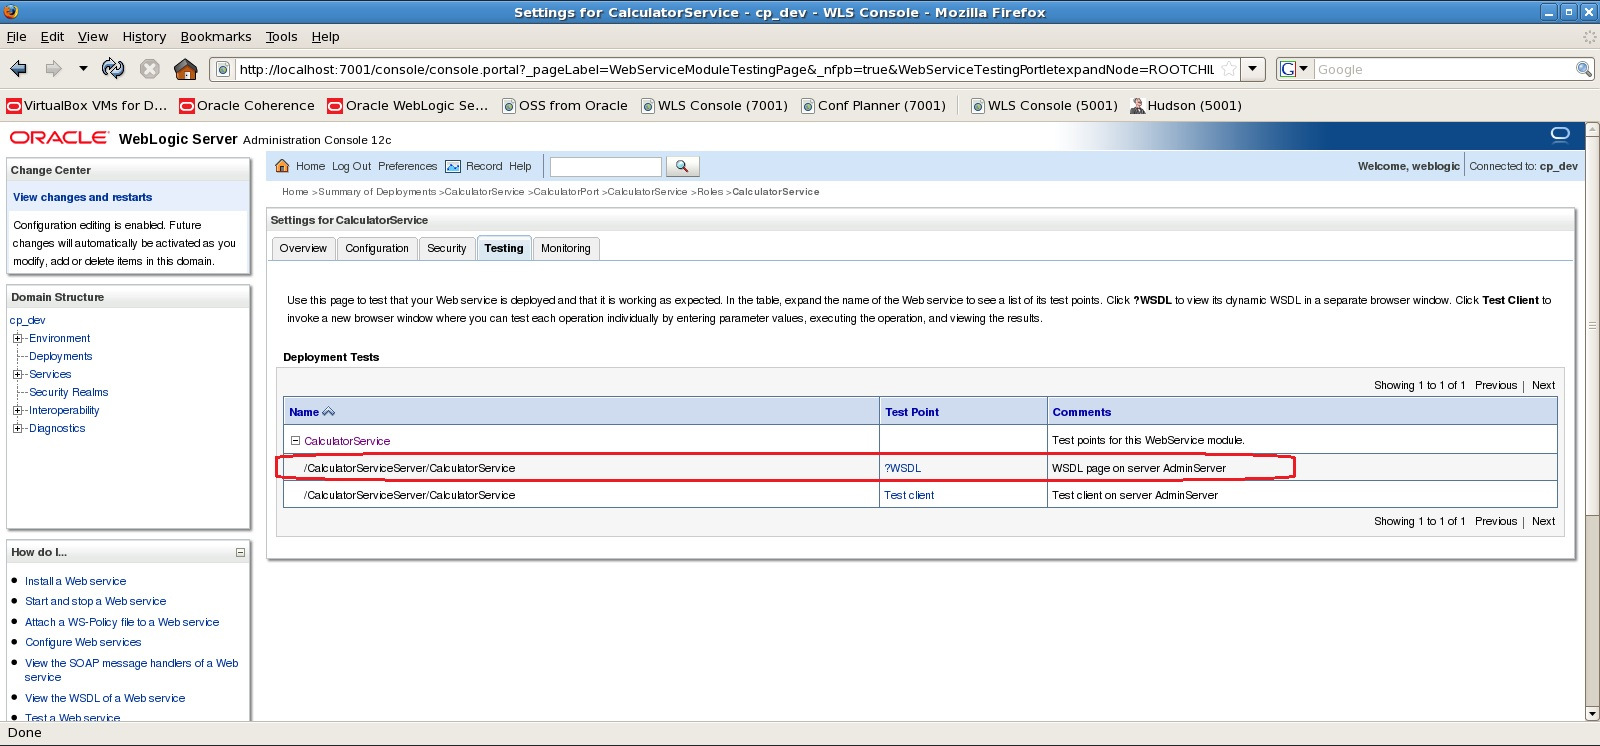The height and width of the screenshot is (746, 1600).
Task: Open Hudson (5001) bookmark
Action: coord(1186,105)
